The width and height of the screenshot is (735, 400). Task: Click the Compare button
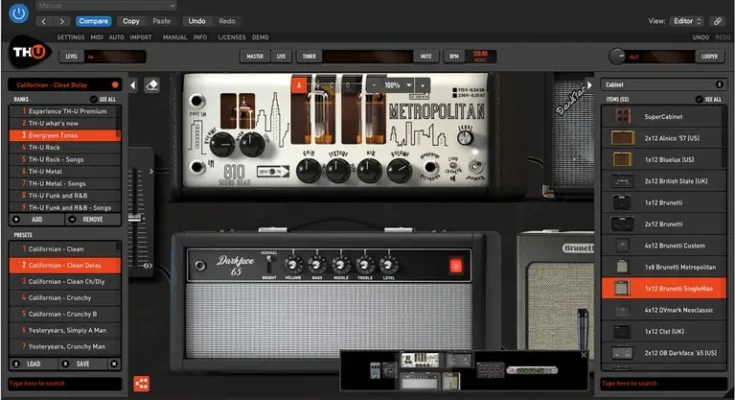[93, 20]
